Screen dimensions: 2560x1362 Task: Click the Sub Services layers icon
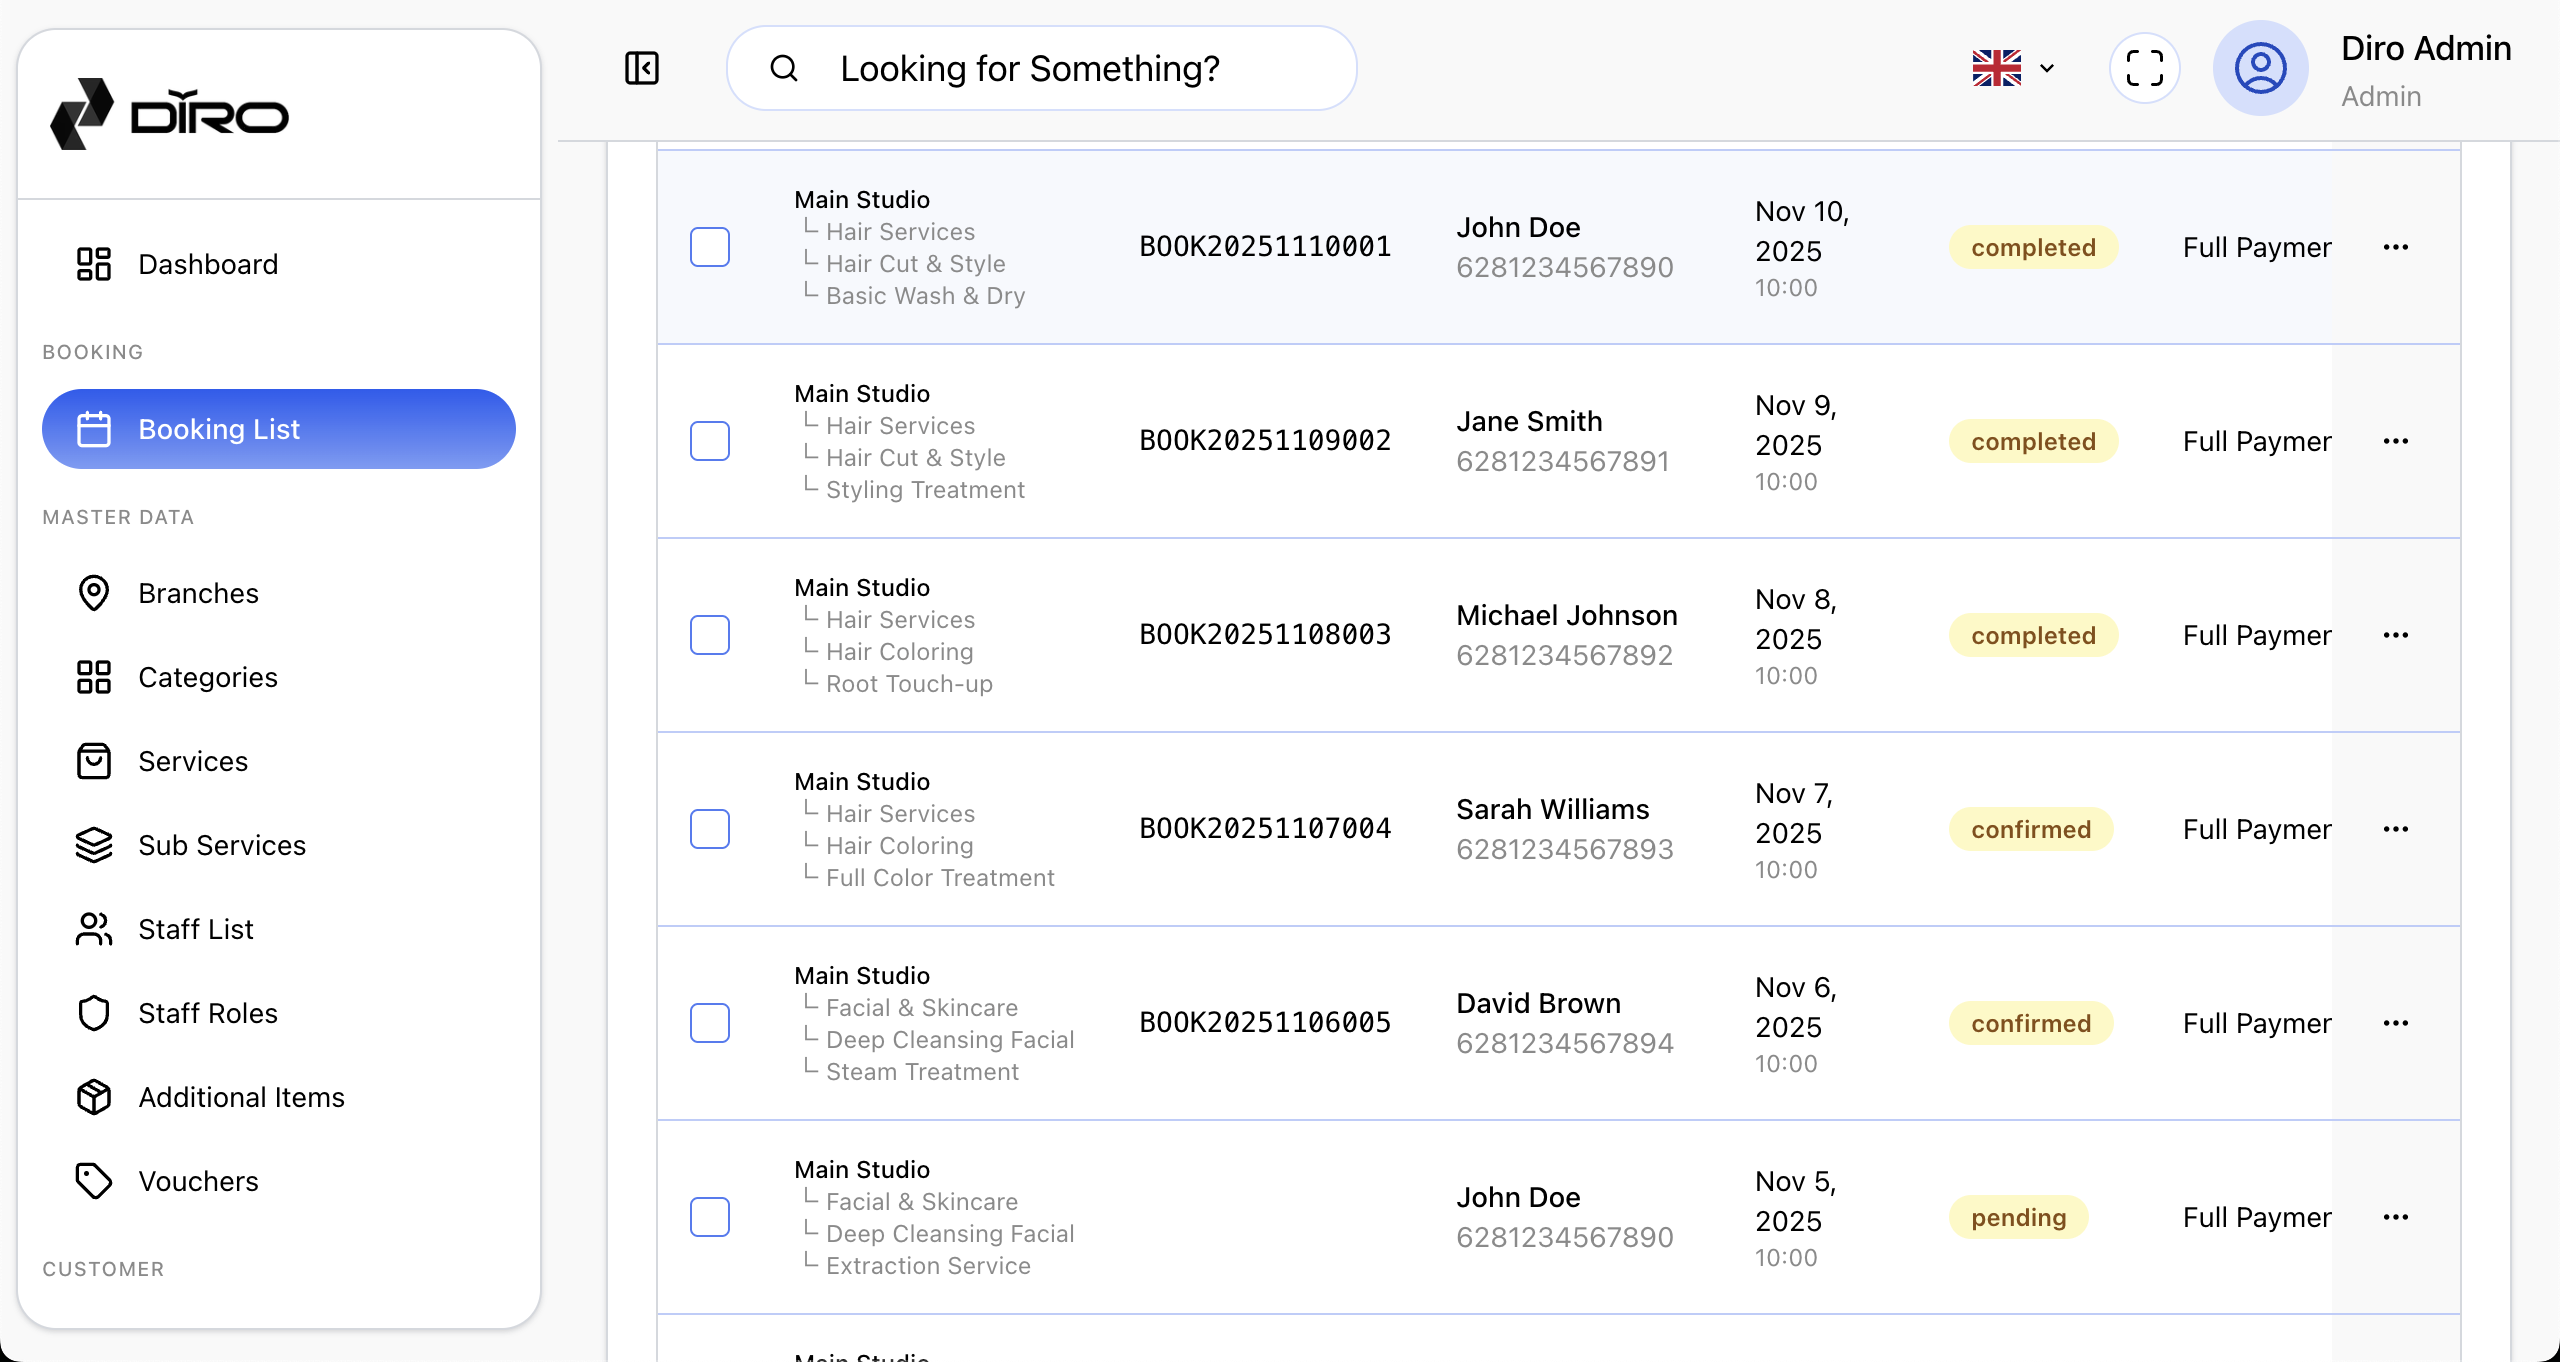pyautogui.click(x=94, y=845)
